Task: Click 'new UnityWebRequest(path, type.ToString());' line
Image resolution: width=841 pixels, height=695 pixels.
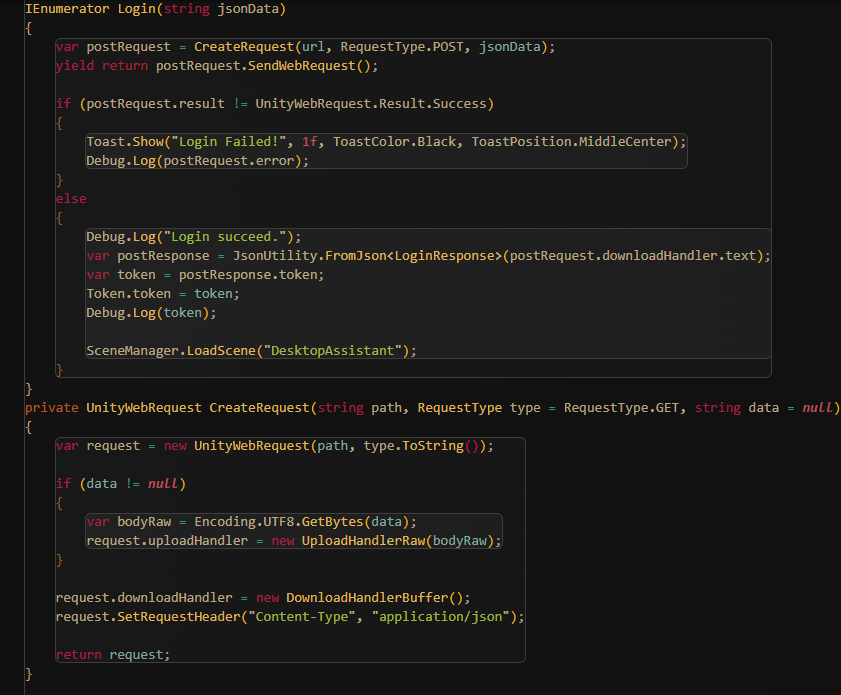Action: (x=275, y=446)
